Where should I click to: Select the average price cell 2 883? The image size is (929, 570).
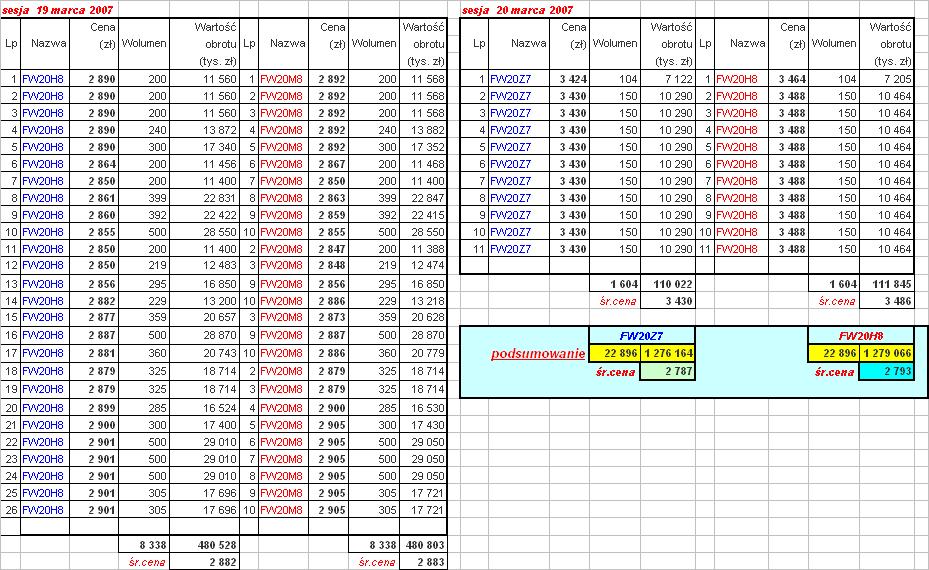[423, 562]
